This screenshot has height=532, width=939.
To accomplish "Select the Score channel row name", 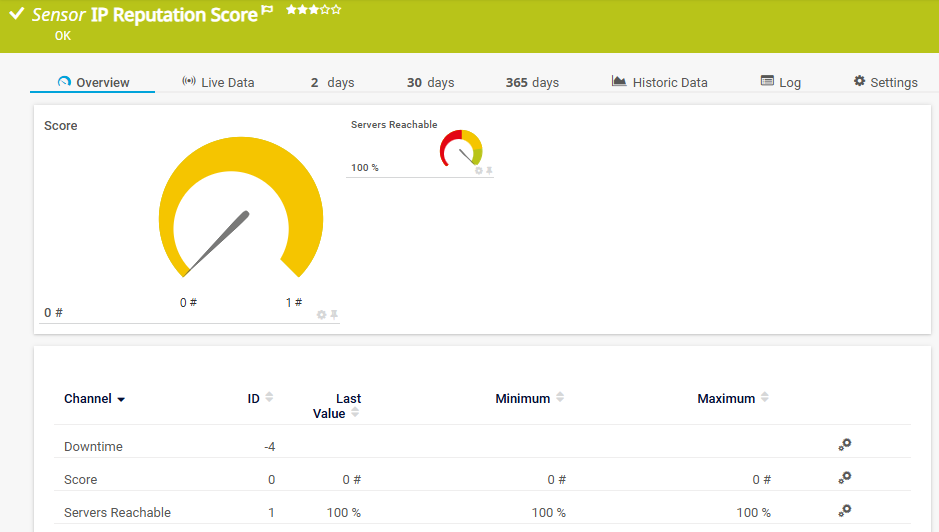I will 80,479.
